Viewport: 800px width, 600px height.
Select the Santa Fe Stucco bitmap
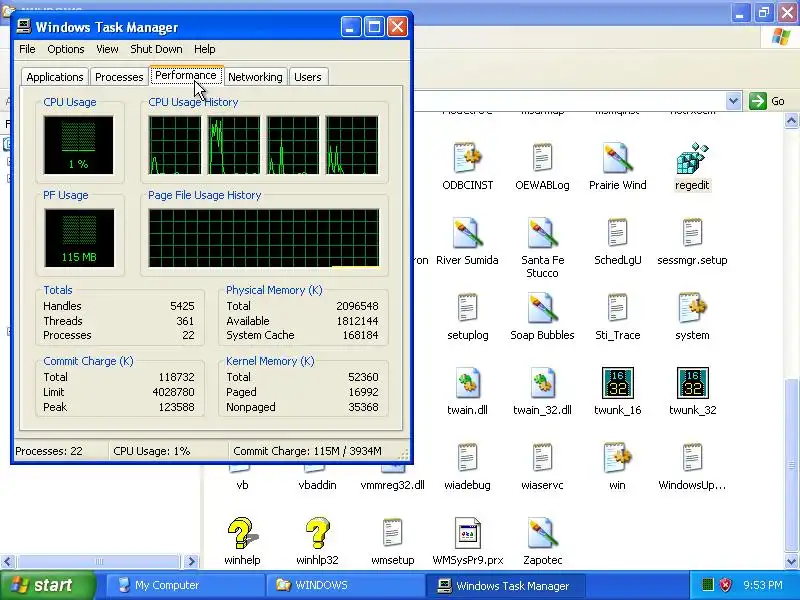(542, 233)
